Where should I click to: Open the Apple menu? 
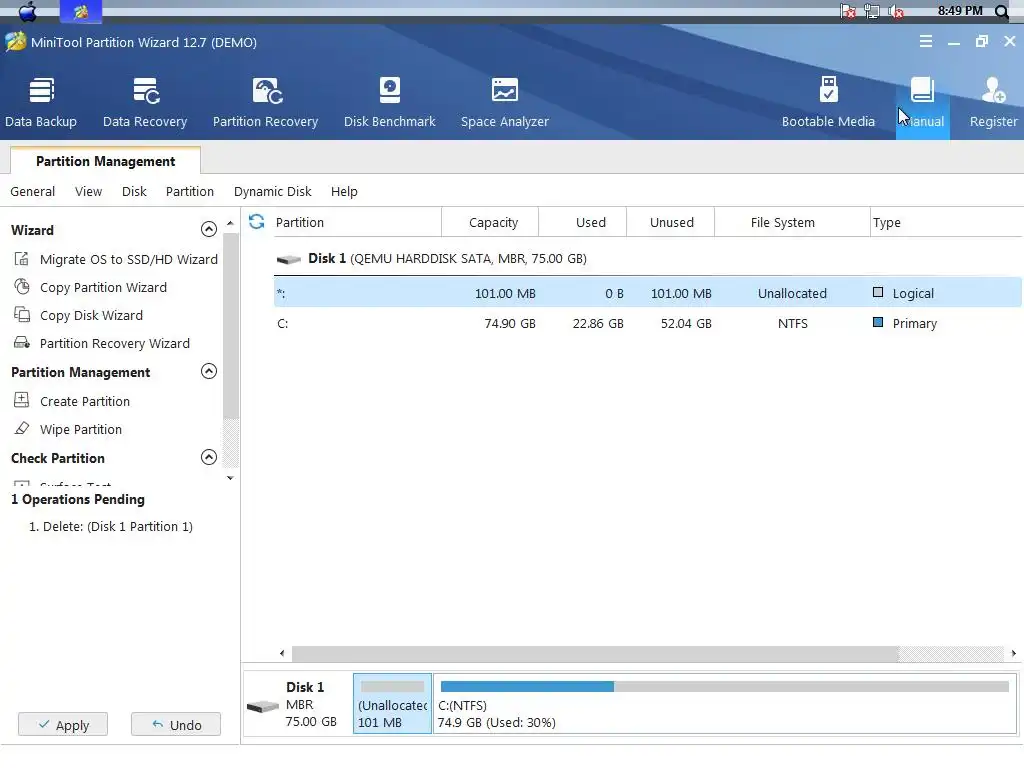tap(27, 10)
